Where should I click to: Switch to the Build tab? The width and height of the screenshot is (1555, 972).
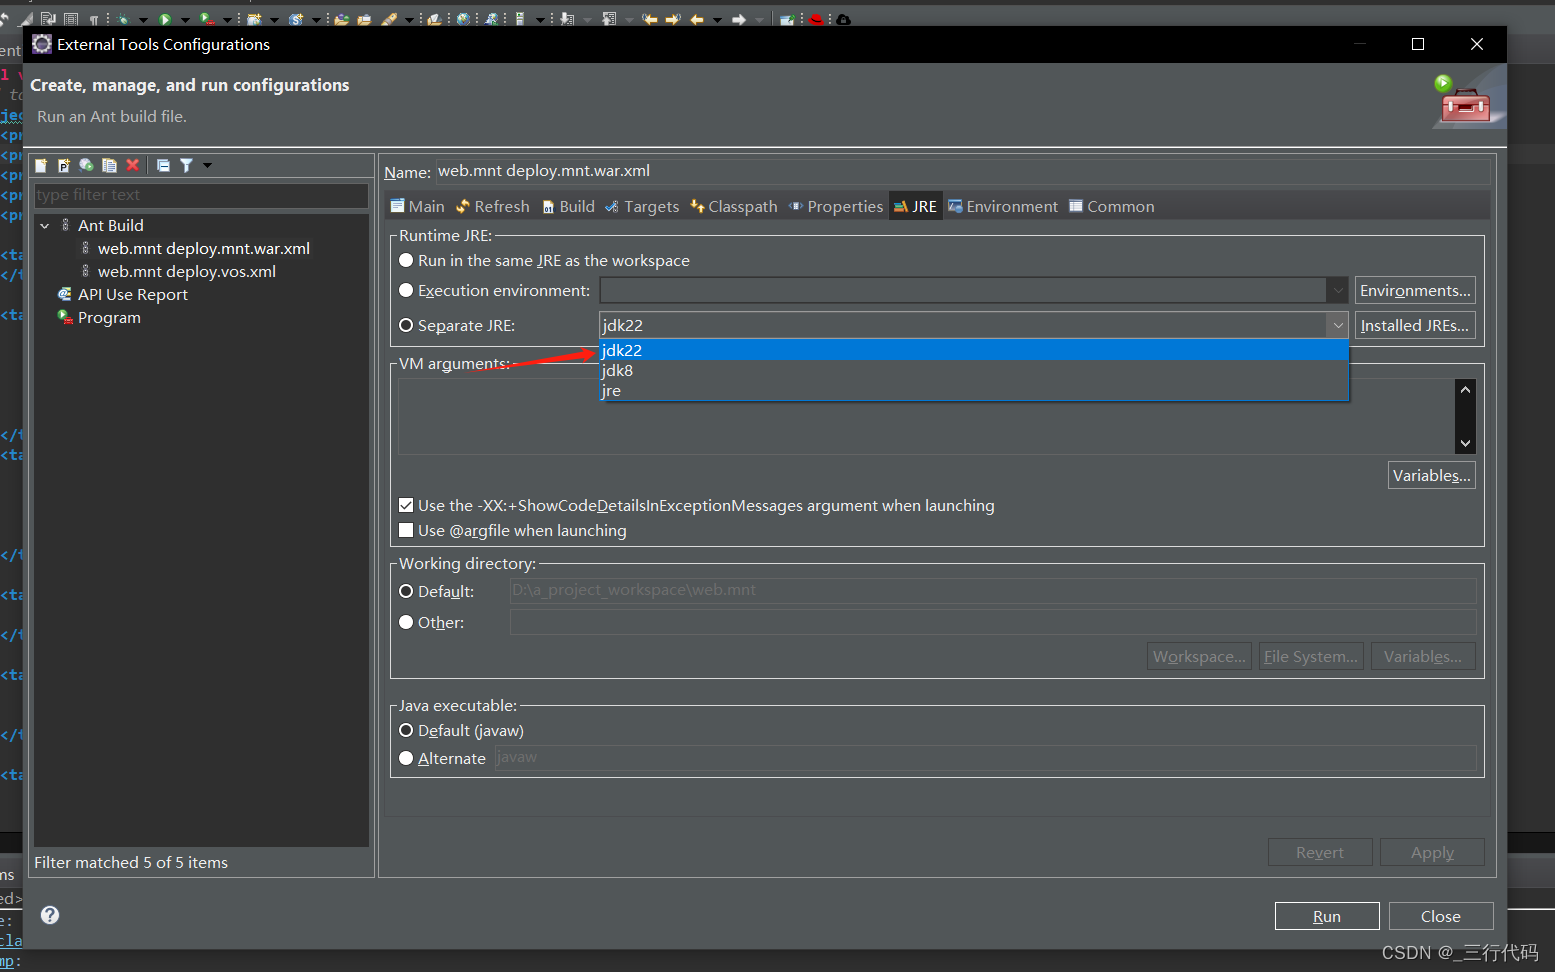[568, 206]
